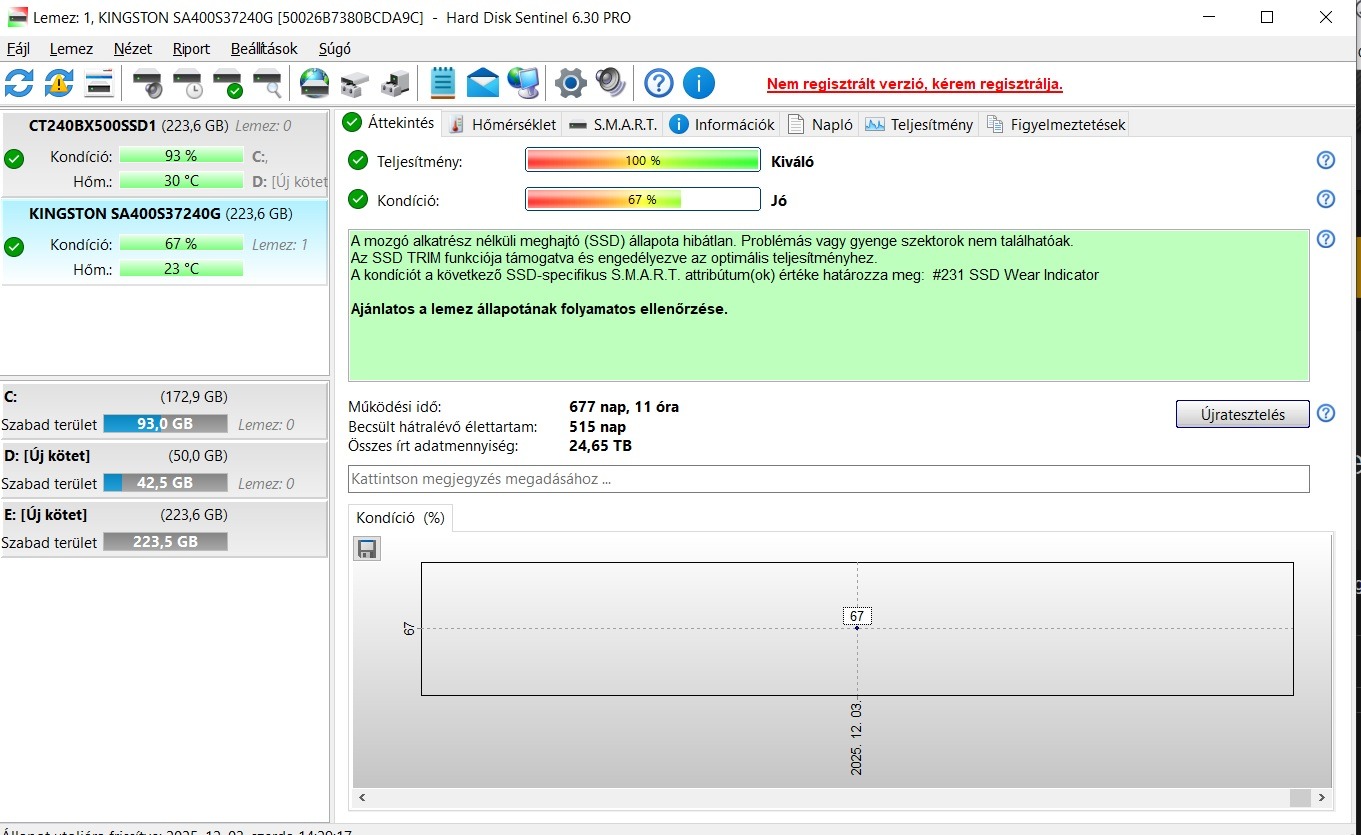Select the KINGSTON SA400S37240G disk entry
The width and height of the screenshot is (1361, 835).
pyautogui.click(x=164, y=242)
